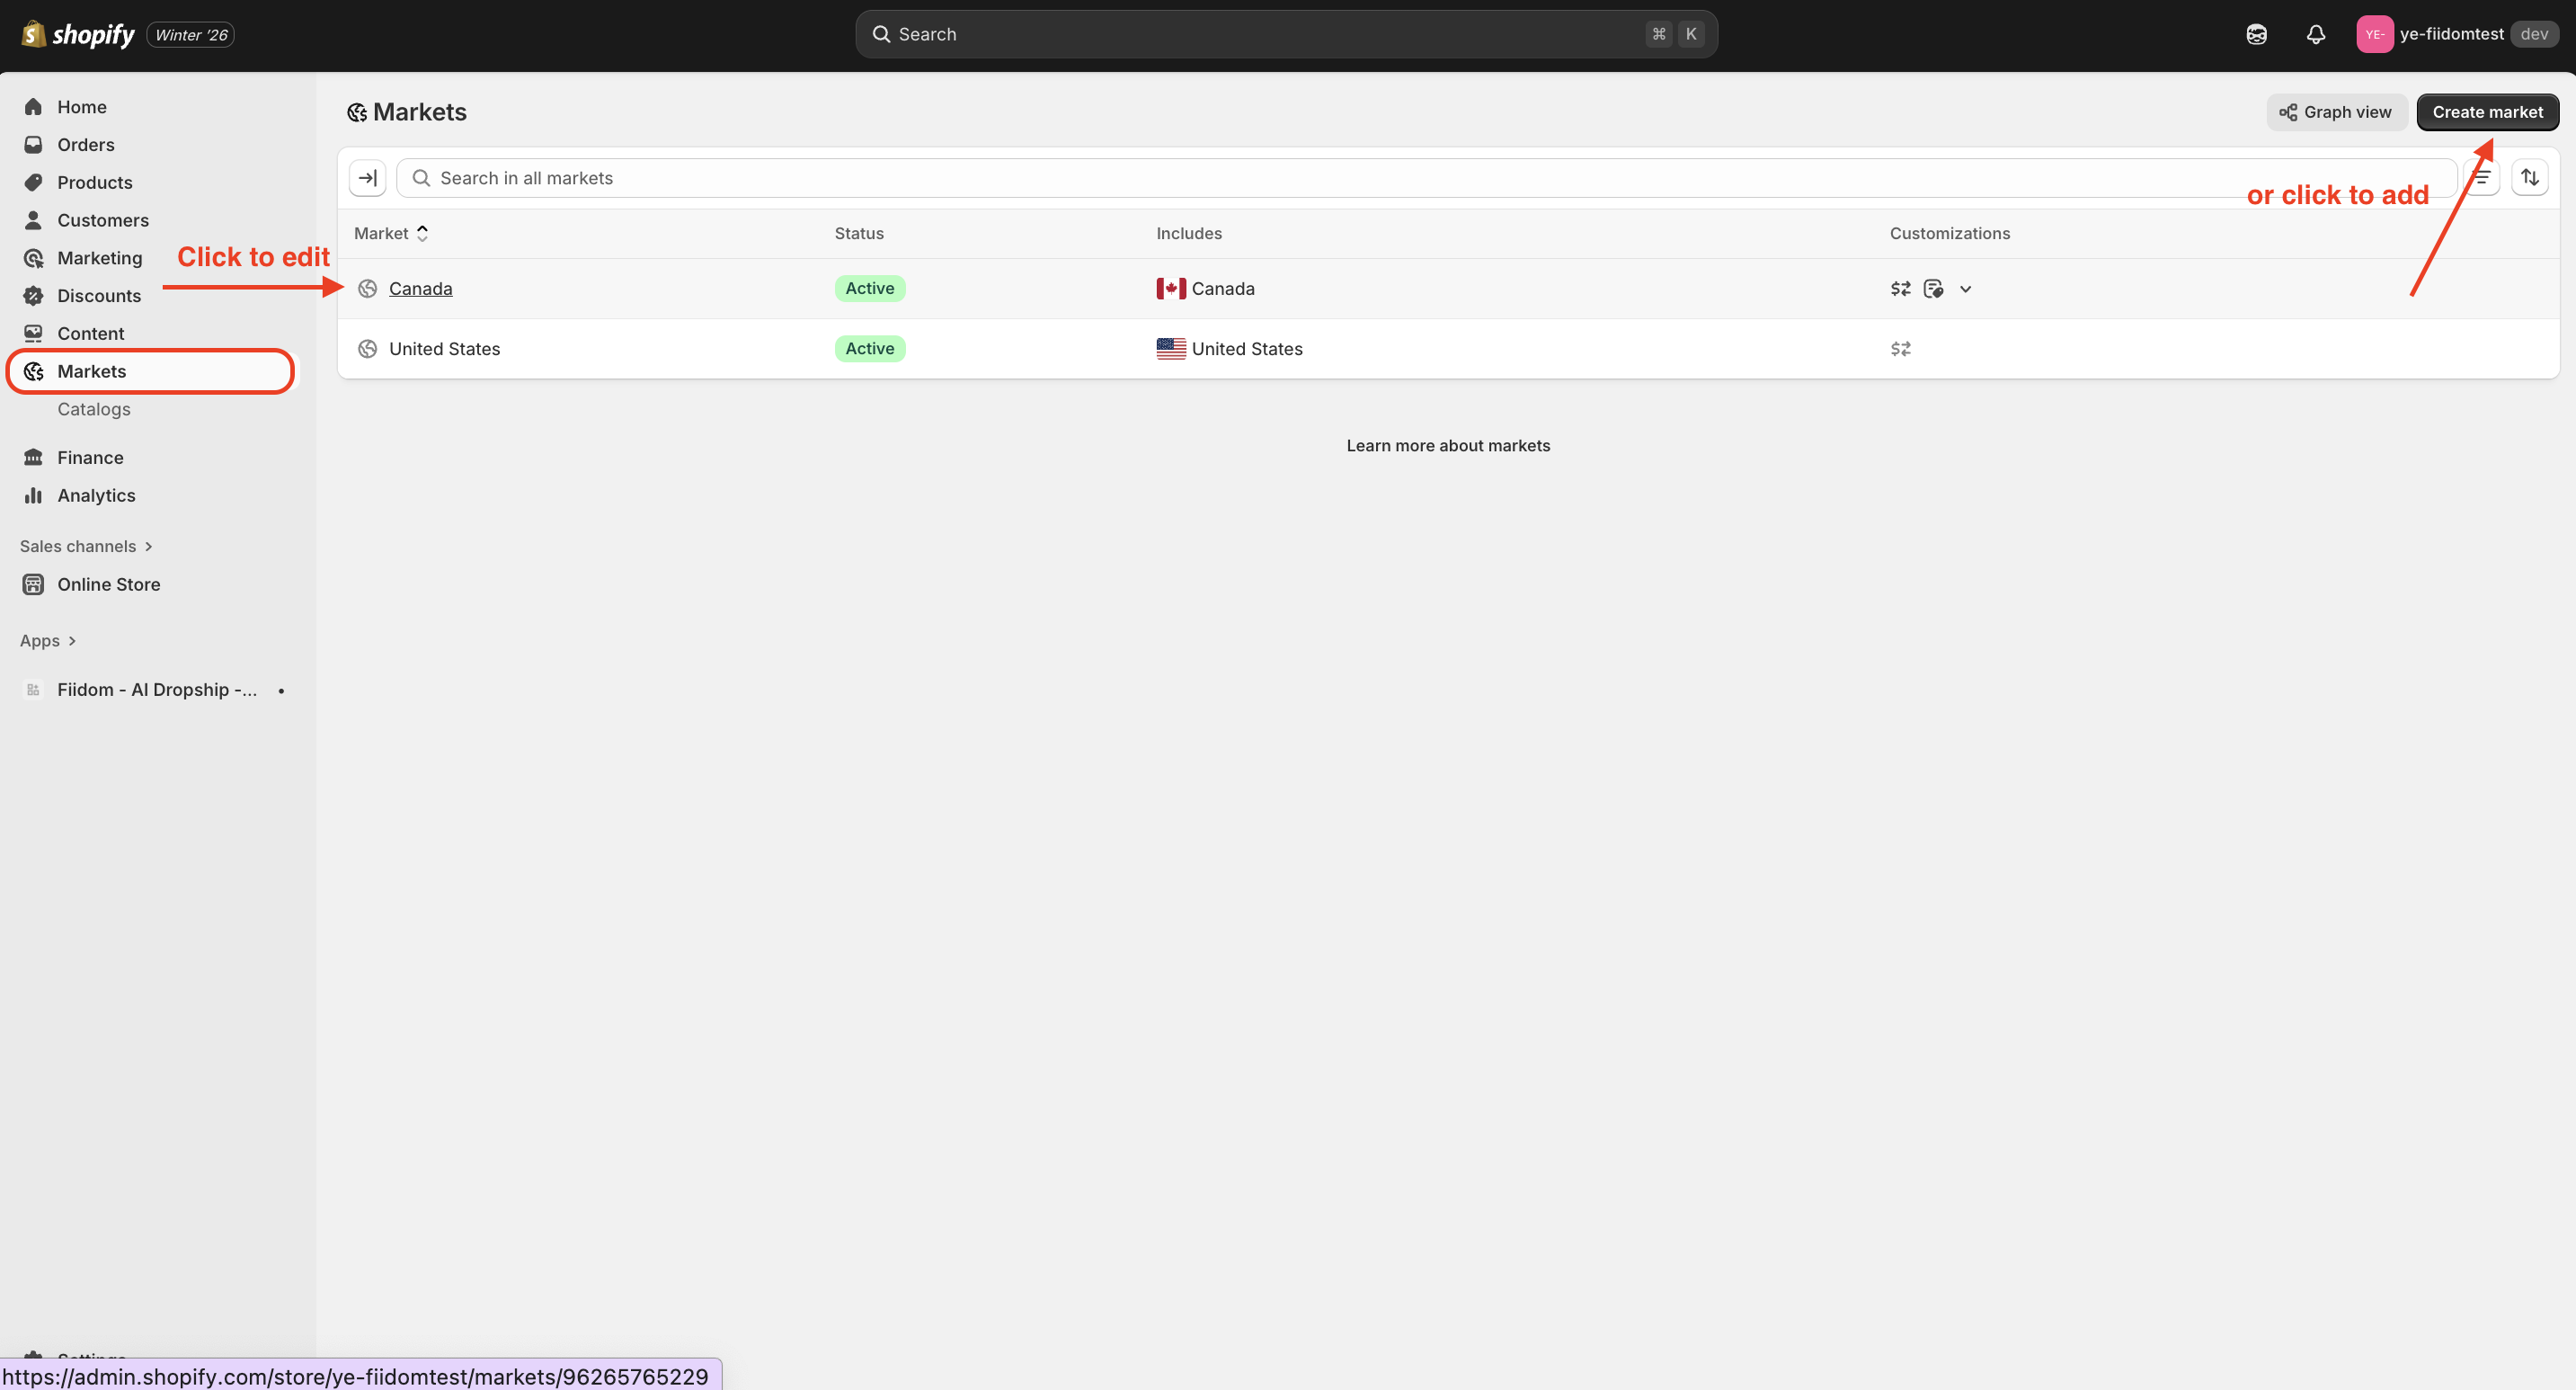
Task: Click United States currency customization icon
Action: tap(1900, 349)
